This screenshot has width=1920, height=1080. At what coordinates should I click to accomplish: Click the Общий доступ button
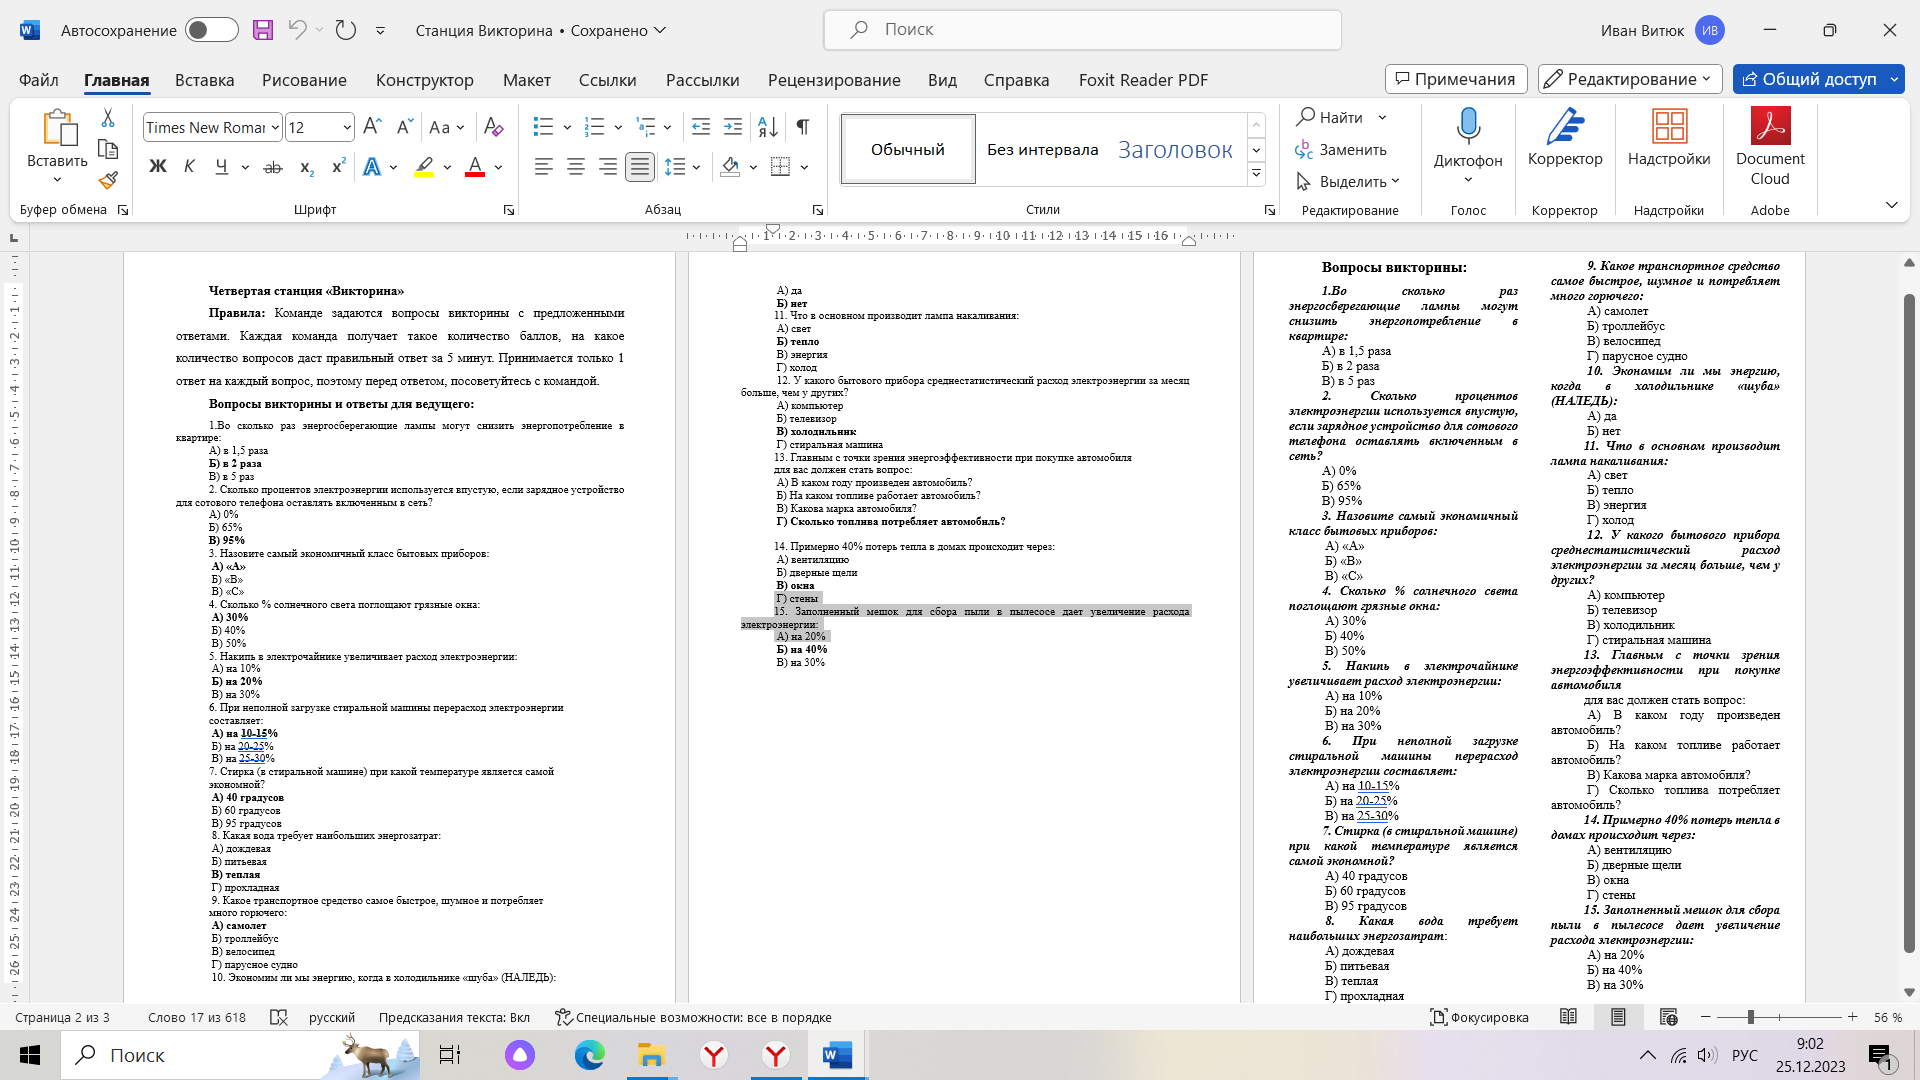[1809, 79]
